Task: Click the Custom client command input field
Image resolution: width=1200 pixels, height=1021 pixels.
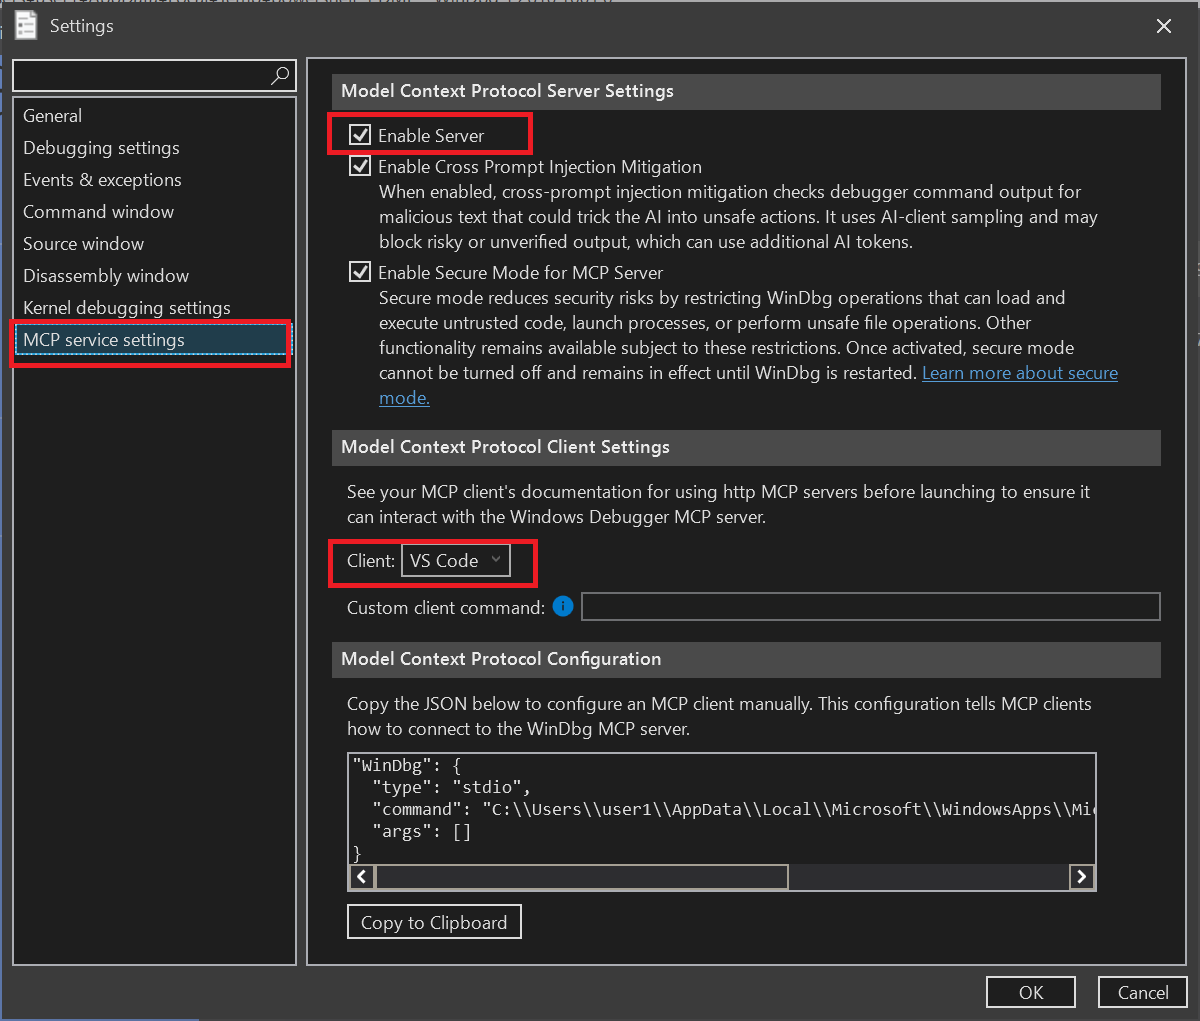Action: (871, 606)
